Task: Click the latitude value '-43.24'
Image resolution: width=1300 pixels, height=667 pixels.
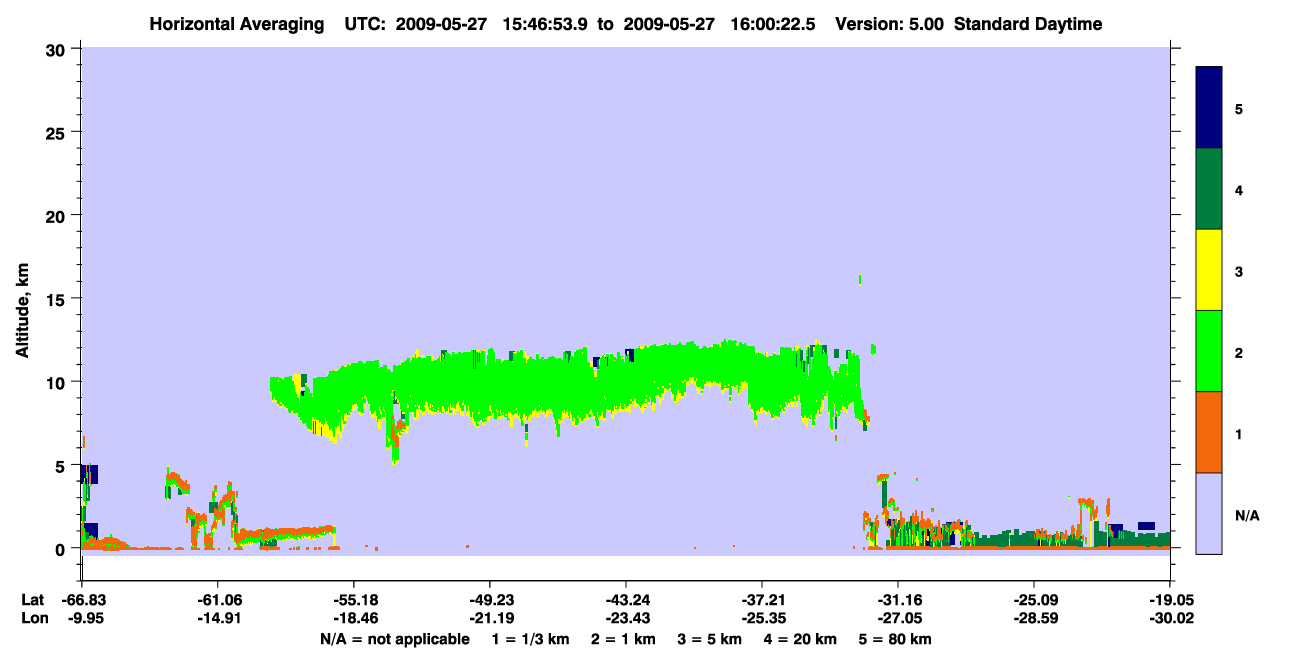Action: click(625, 600)
